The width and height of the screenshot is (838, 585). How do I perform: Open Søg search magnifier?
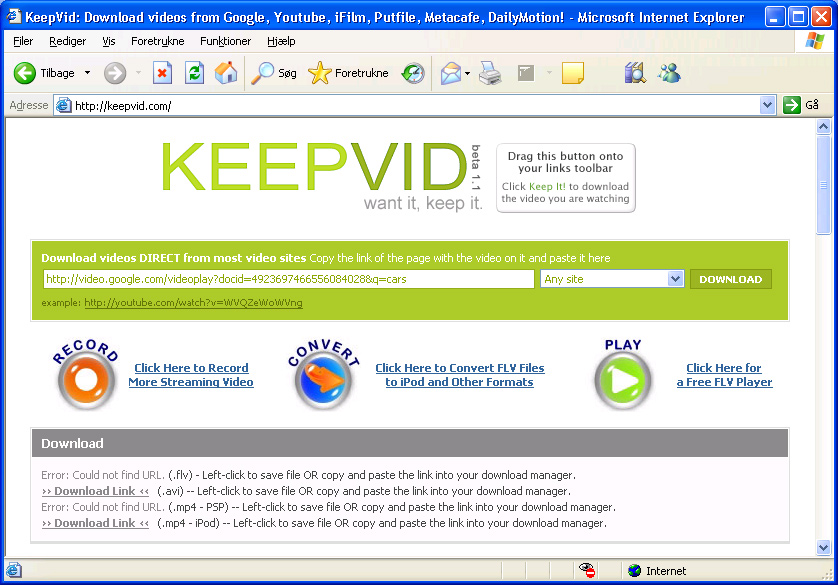(274, 73)
